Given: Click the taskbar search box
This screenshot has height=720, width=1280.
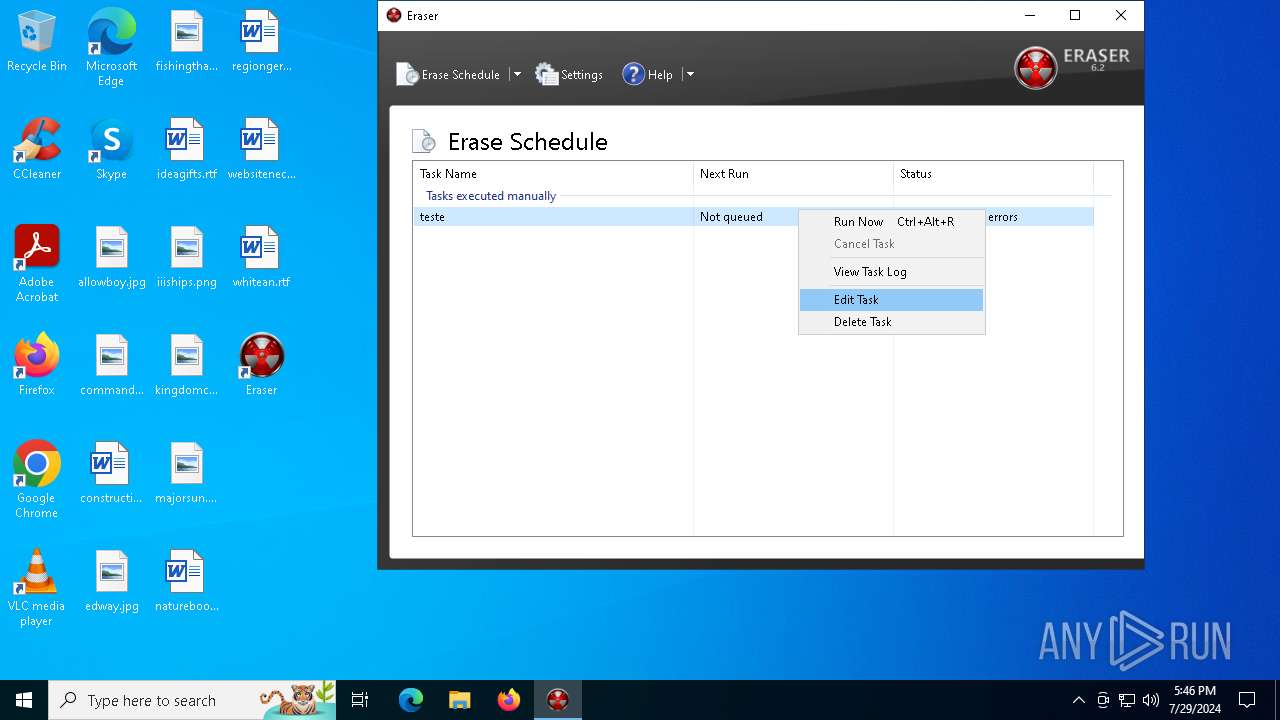Looking at the screenshot, I should 192,700.
